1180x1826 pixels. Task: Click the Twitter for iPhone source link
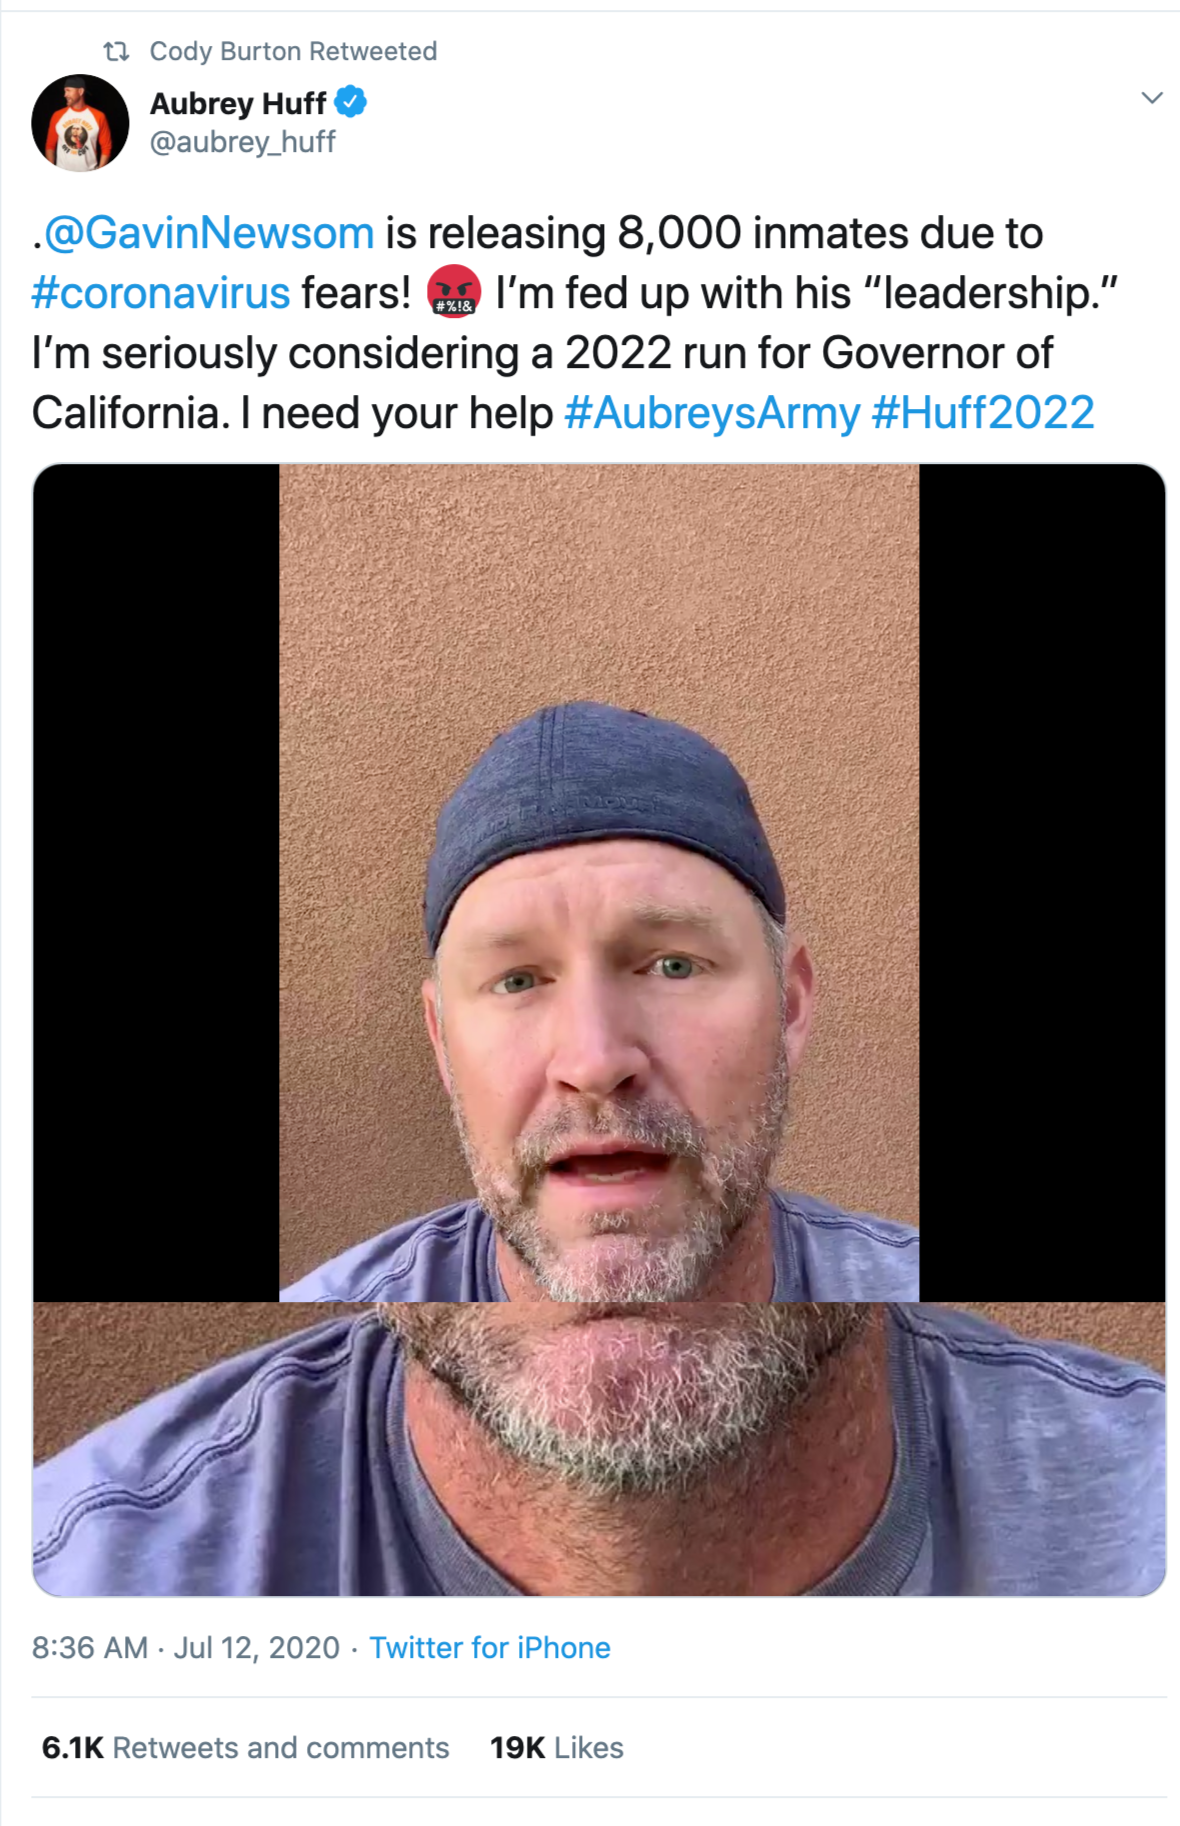click(x=490, y=1647)
